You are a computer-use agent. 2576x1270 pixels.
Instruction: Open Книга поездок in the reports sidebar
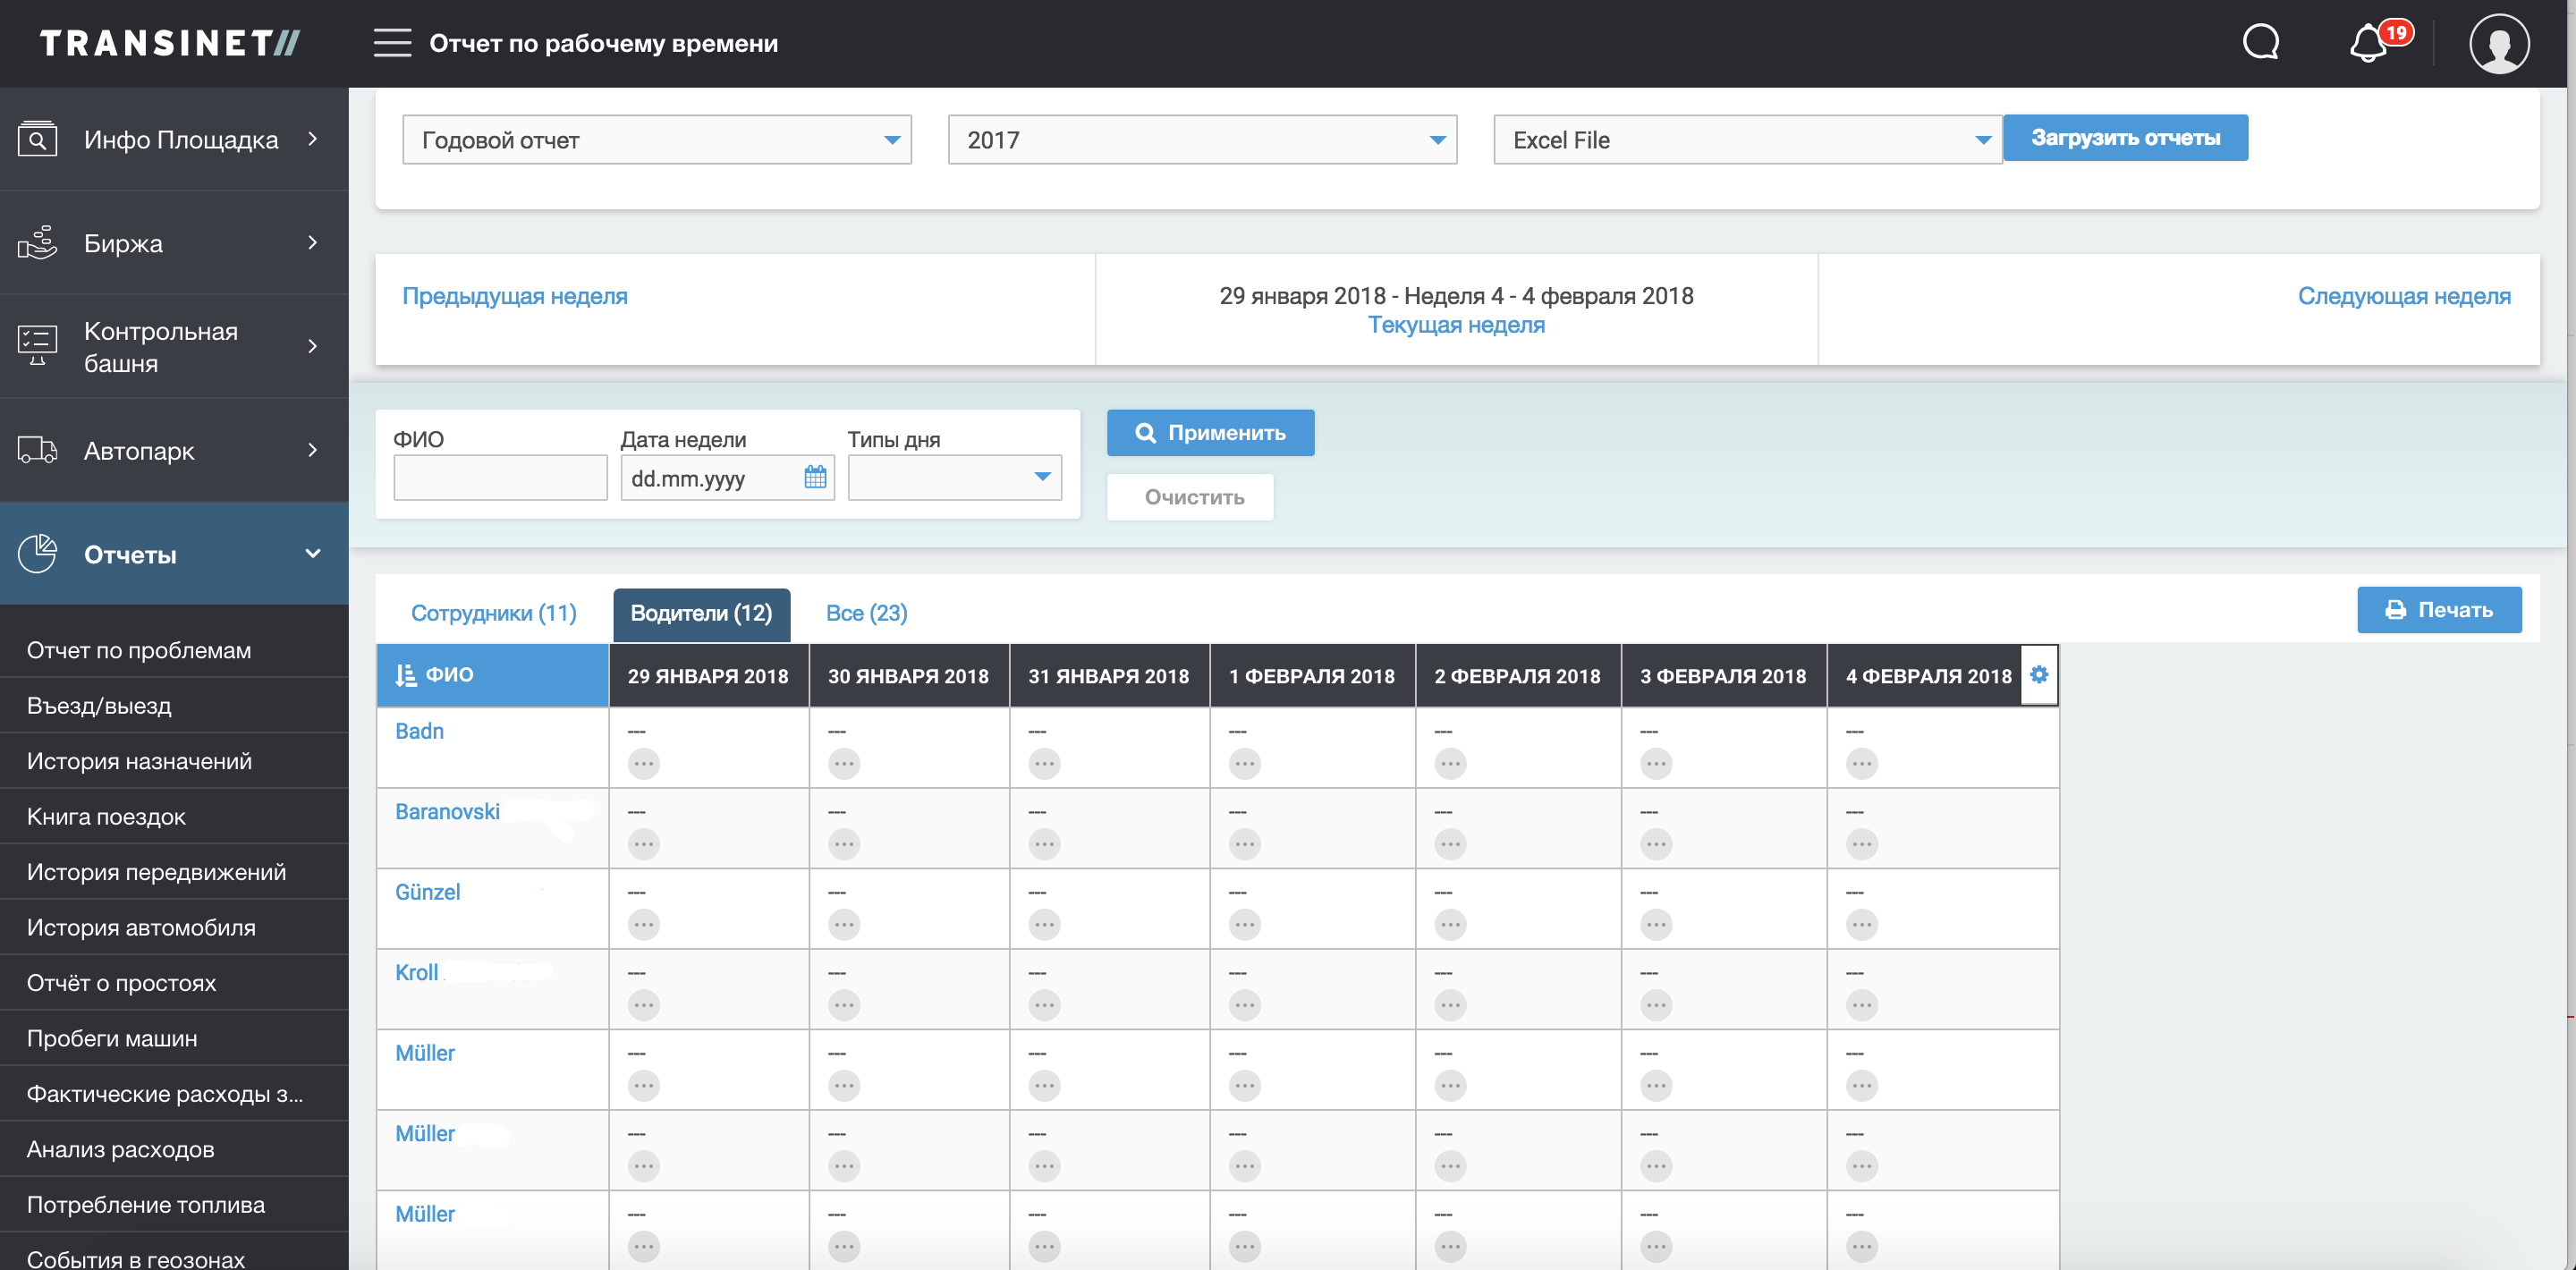tap(106, 817)
